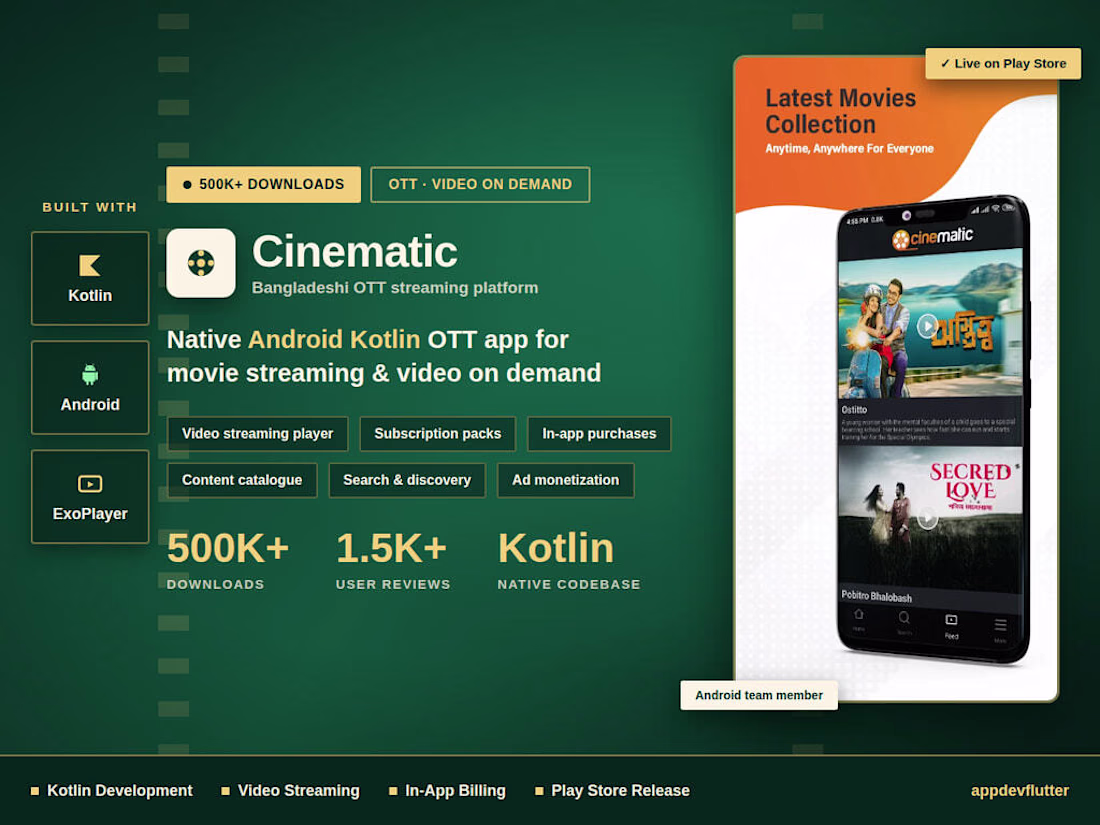Click the Play Store Release footer item
The height and width of the screenshot is (825, 1100).
click(612, 791)
